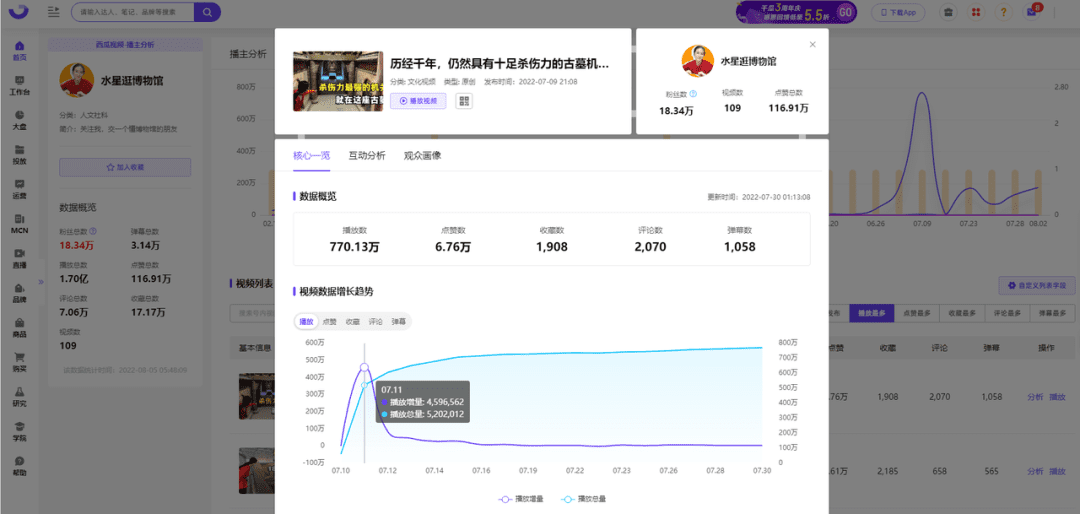Viewport: 1080px width, 514px height.
Task: Go to 首页 in the left sidebar
Action: [19, 51]
